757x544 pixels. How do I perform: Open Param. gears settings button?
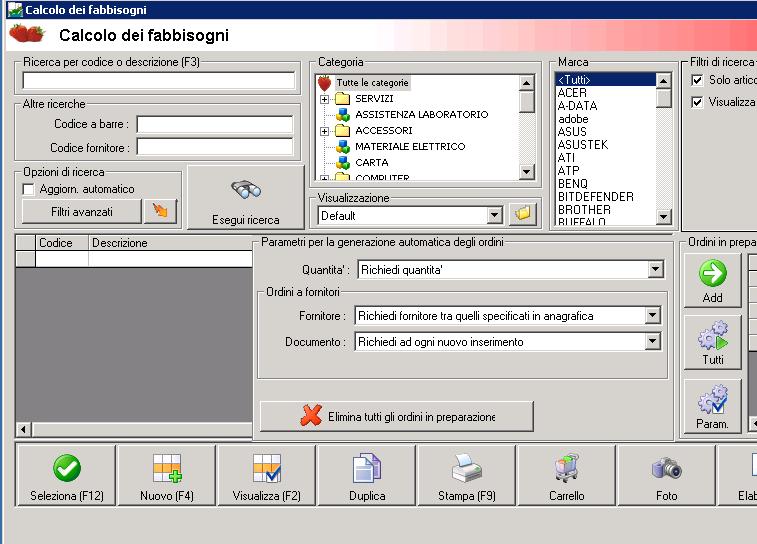coord(712,406)
